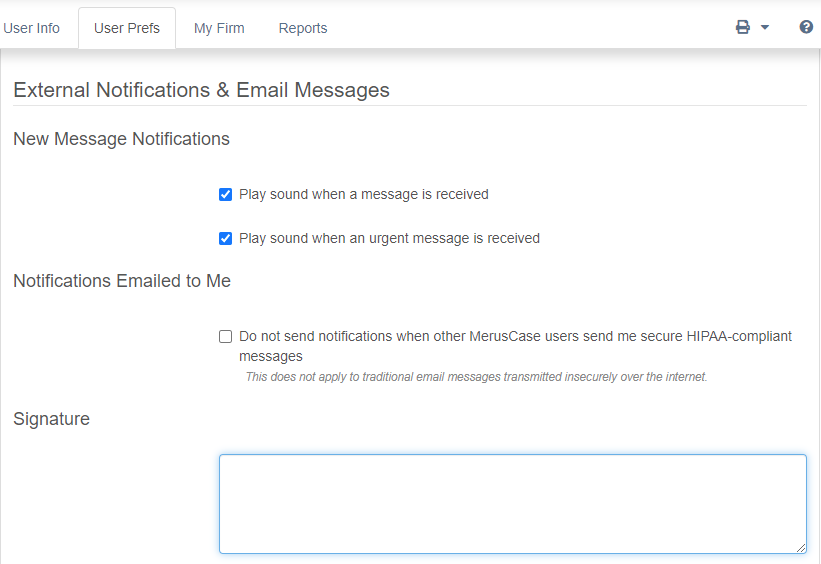Screen dimensions: 821x564
Task: Click the resize handle of the Signature box
Action: tap(801, 548)
